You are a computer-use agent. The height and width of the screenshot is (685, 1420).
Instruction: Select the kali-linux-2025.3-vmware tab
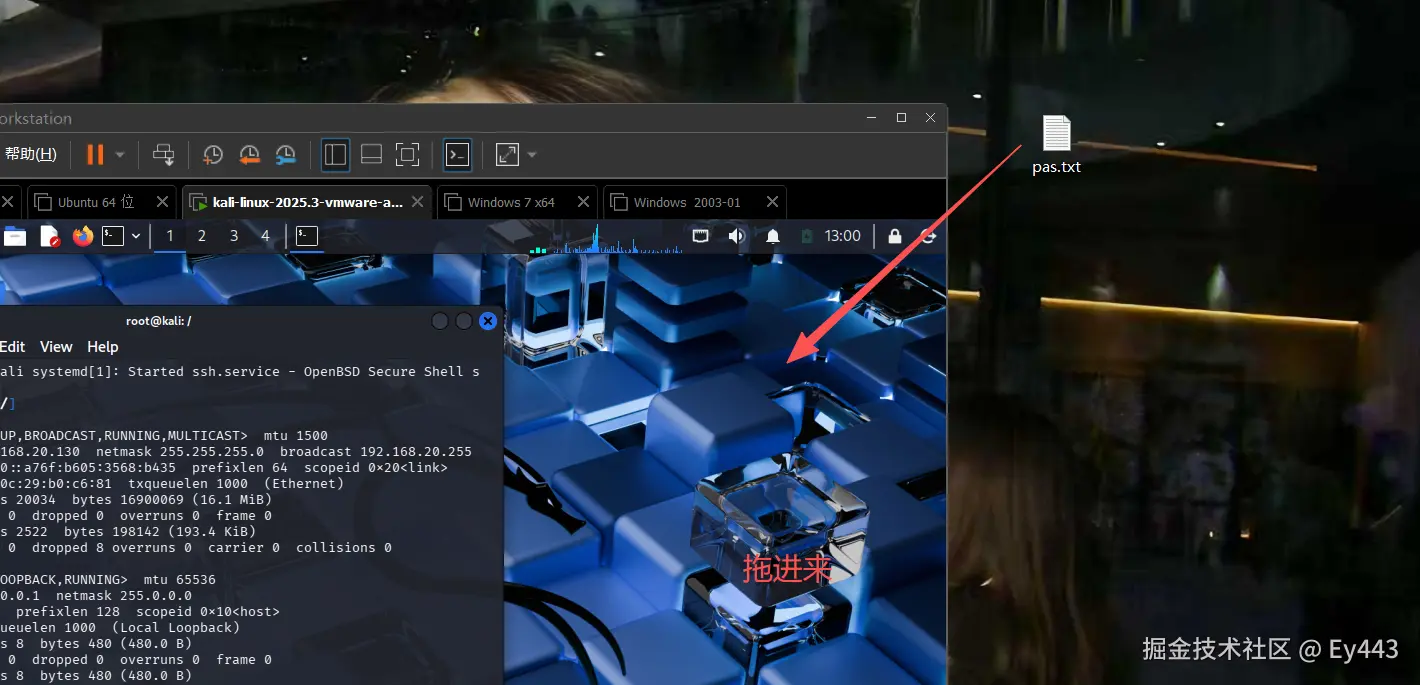click(307, 202)
